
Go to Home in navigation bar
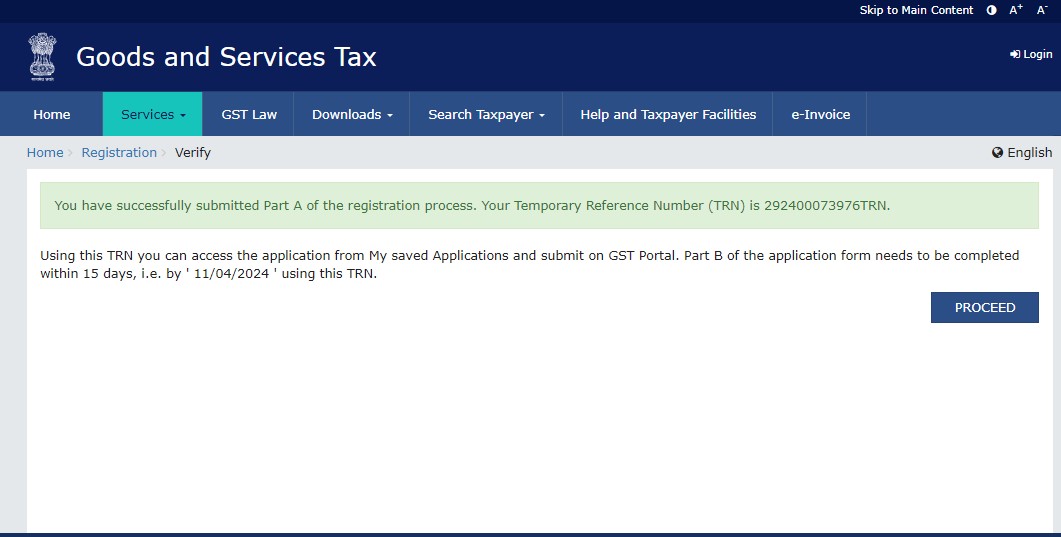point(51,114)
